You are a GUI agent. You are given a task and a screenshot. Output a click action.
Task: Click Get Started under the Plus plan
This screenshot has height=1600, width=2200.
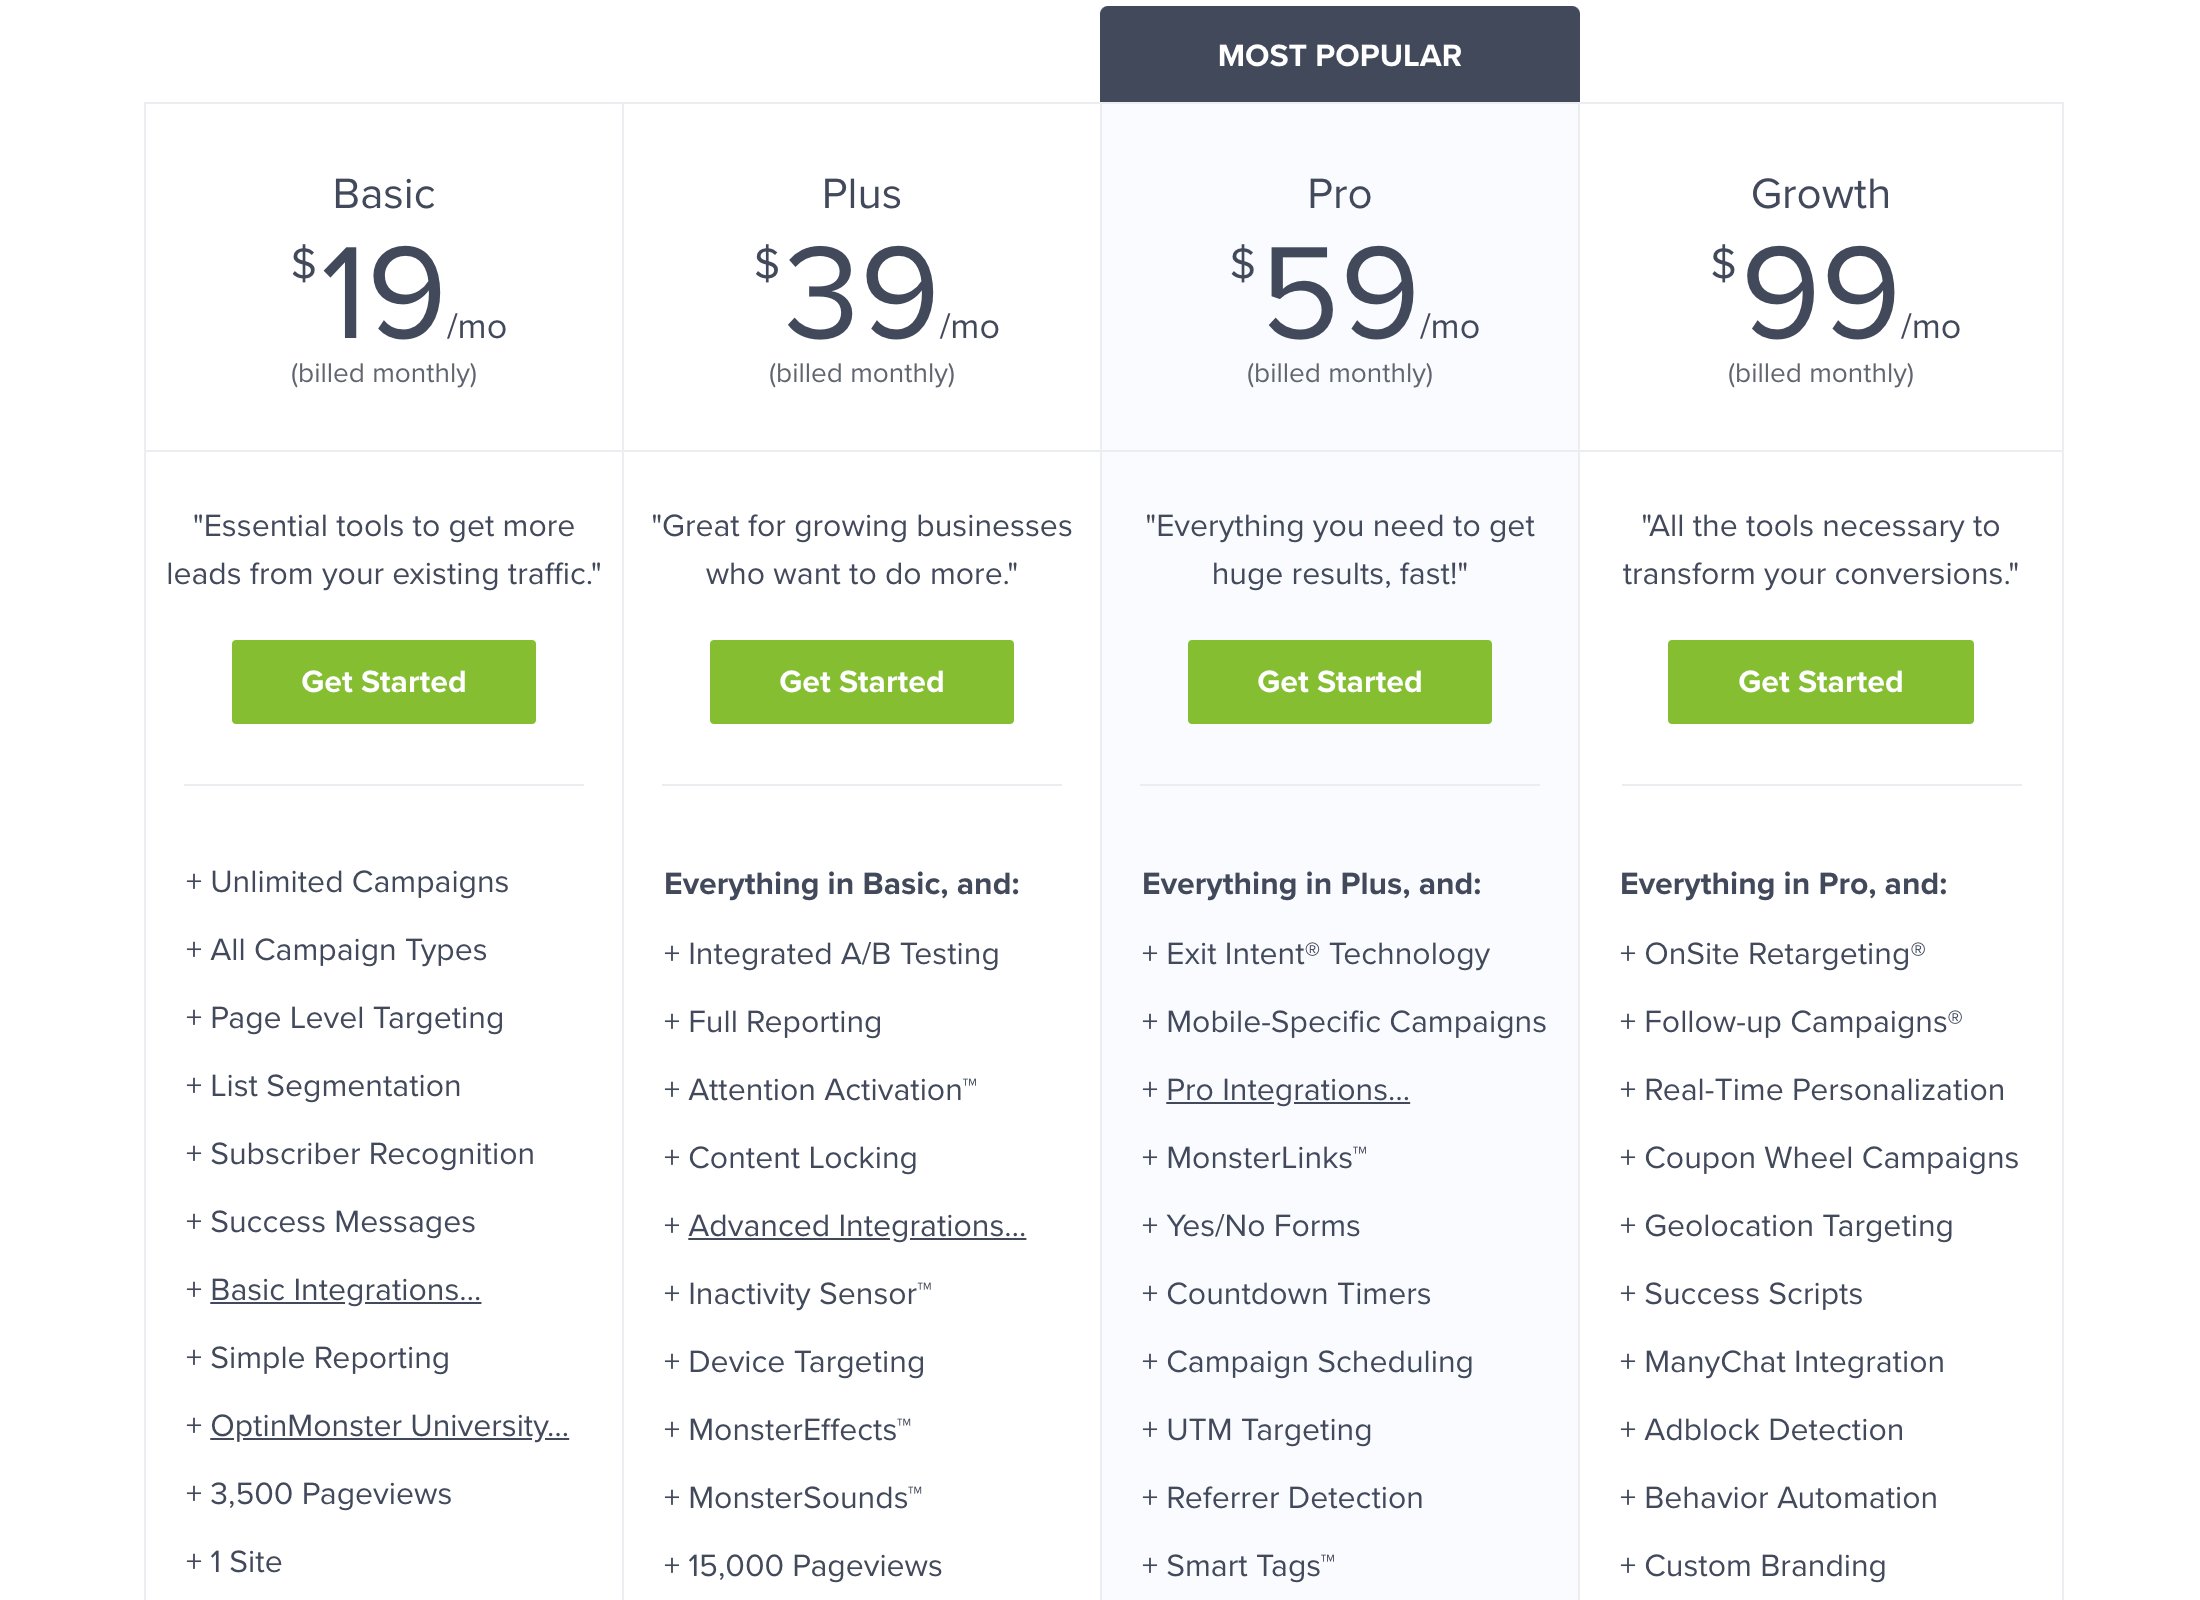[861, 681]
